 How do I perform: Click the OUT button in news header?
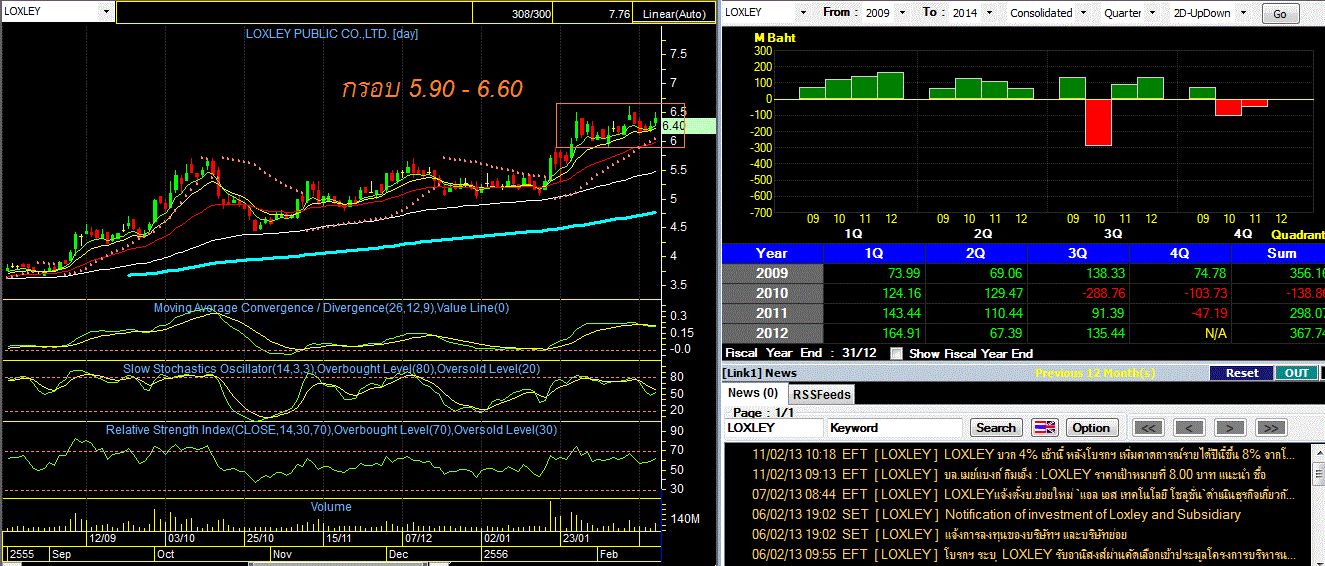pyautogui.click(x=1296, y=373)
